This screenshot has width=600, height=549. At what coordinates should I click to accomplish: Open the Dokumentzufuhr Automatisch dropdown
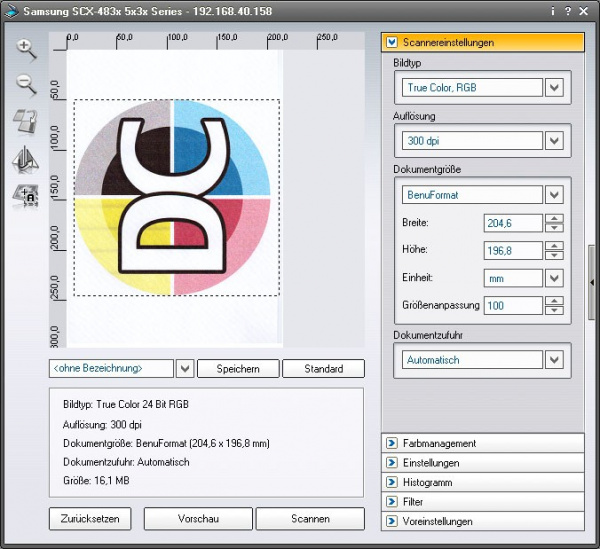[555, 360]
